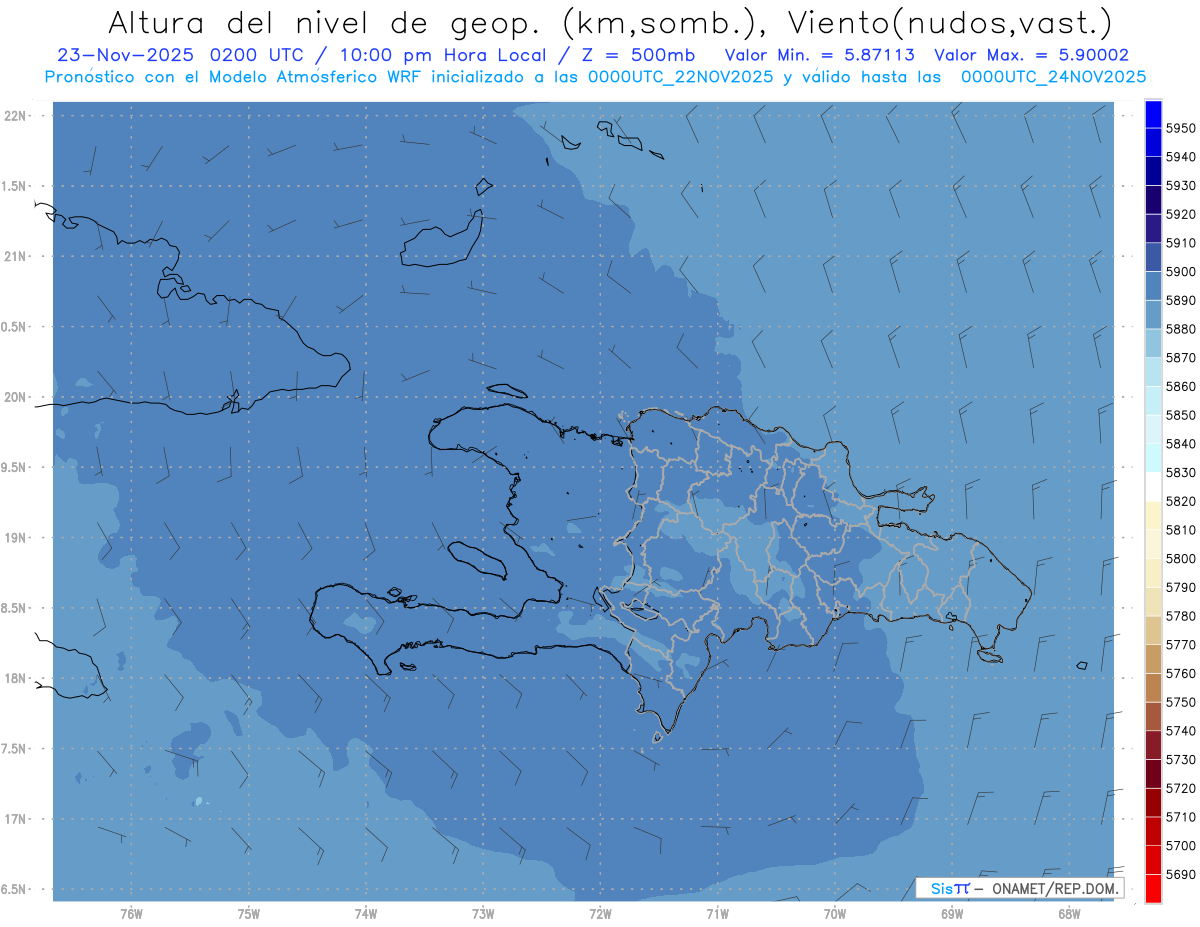
Task: Click the "21N" latitude label
Action: 15,257
